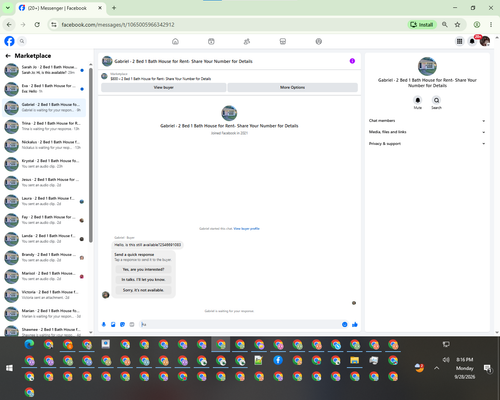Bookmark this page star icon
This screenshot has height=400, width=500.
point(457,25)
